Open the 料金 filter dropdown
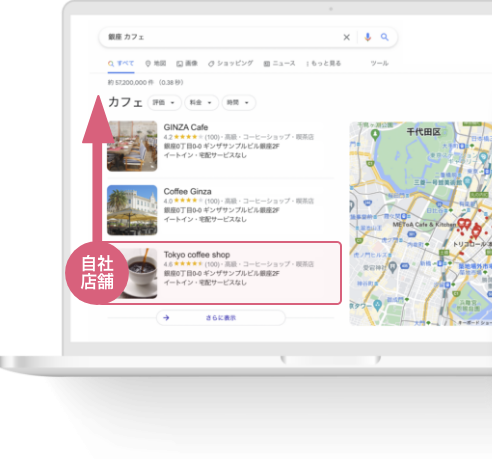Viewport: 492px width, 459px height. point(201,102)
